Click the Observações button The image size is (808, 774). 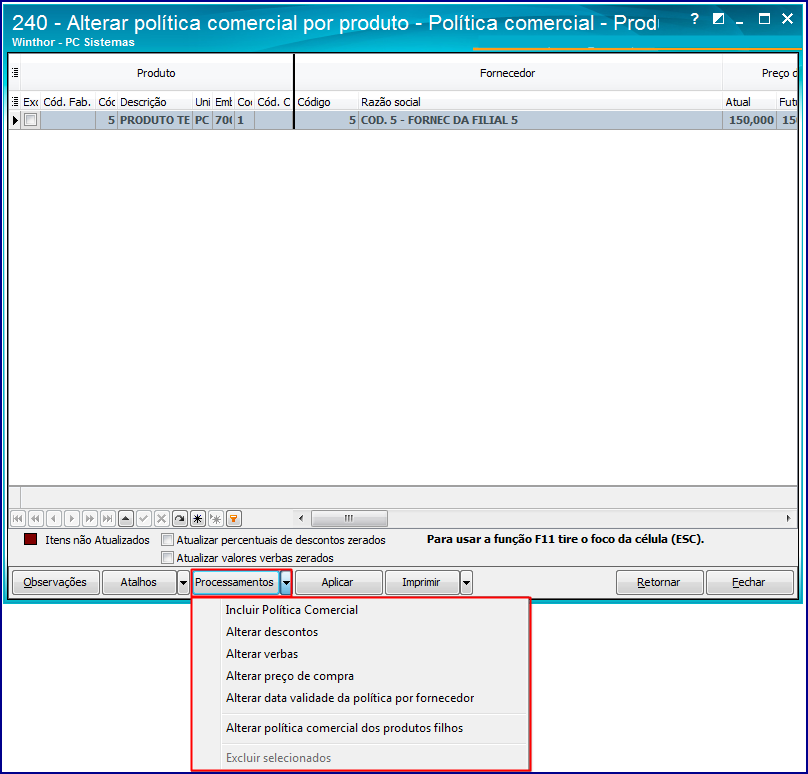coord(55,582)
